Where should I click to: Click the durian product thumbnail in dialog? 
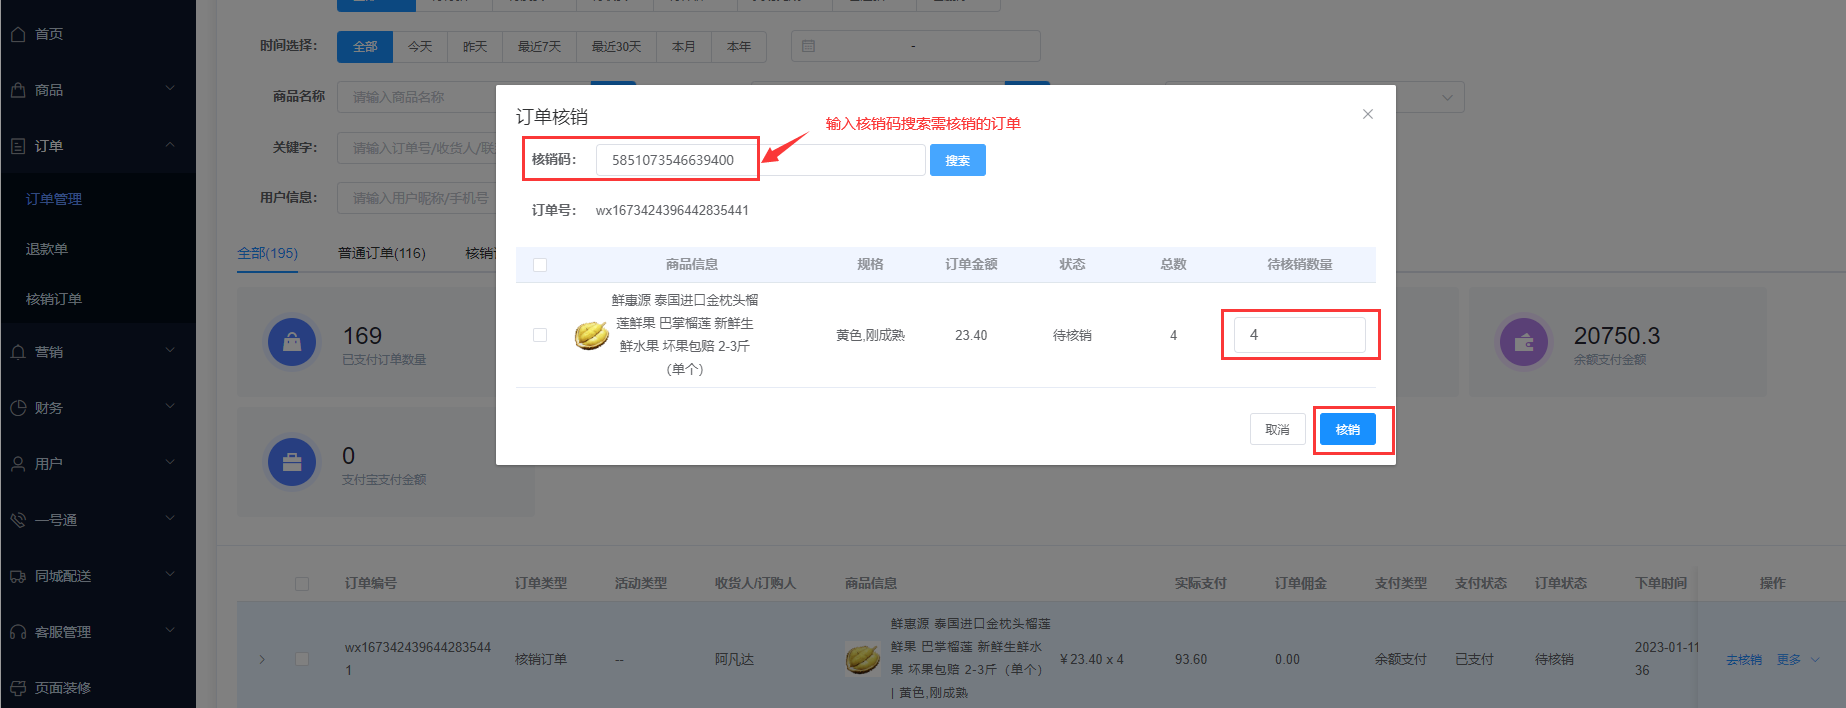click(x=591, y=335)
